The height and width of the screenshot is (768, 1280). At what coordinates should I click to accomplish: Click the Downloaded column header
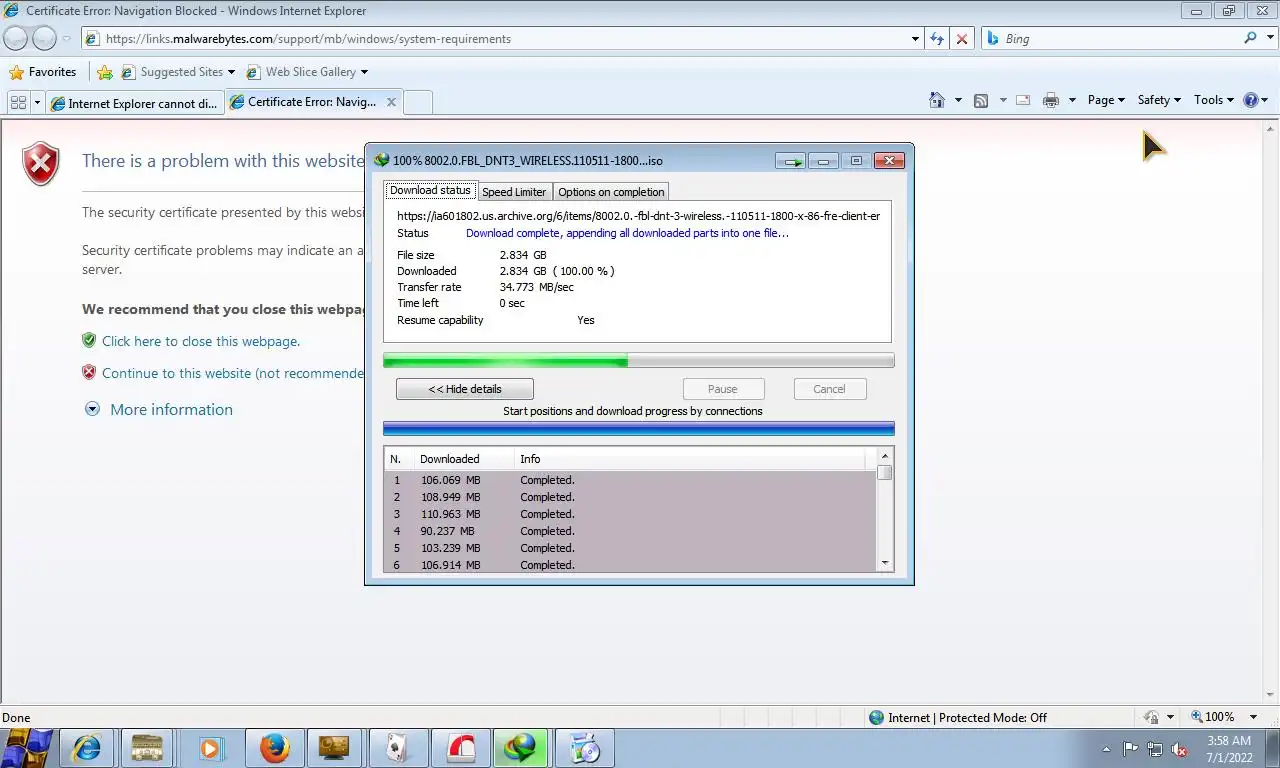pos(463,459)
